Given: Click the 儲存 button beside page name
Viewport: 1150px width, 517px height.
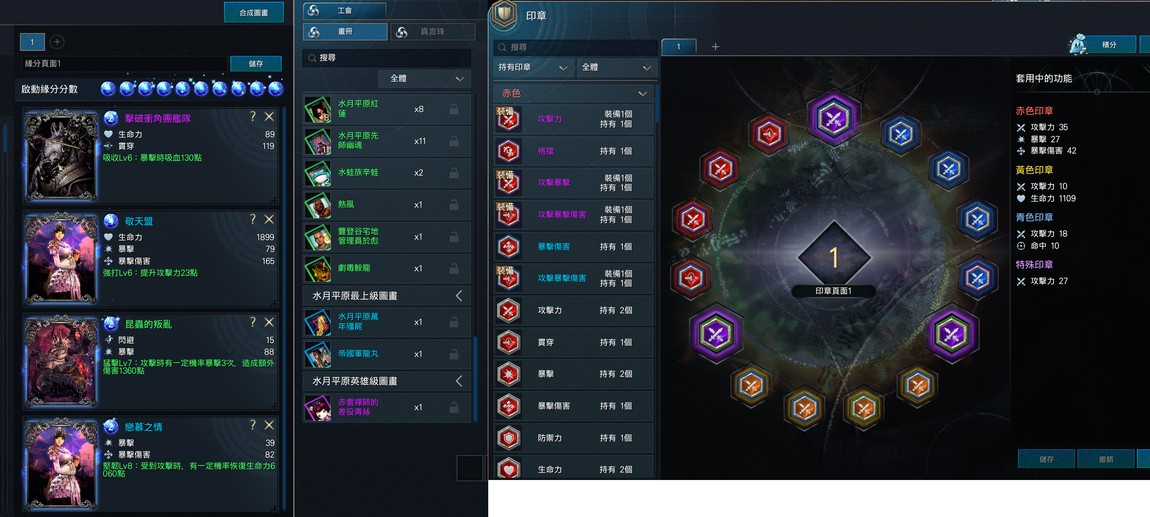Looking at the screenshot, I should coord(255,64).
